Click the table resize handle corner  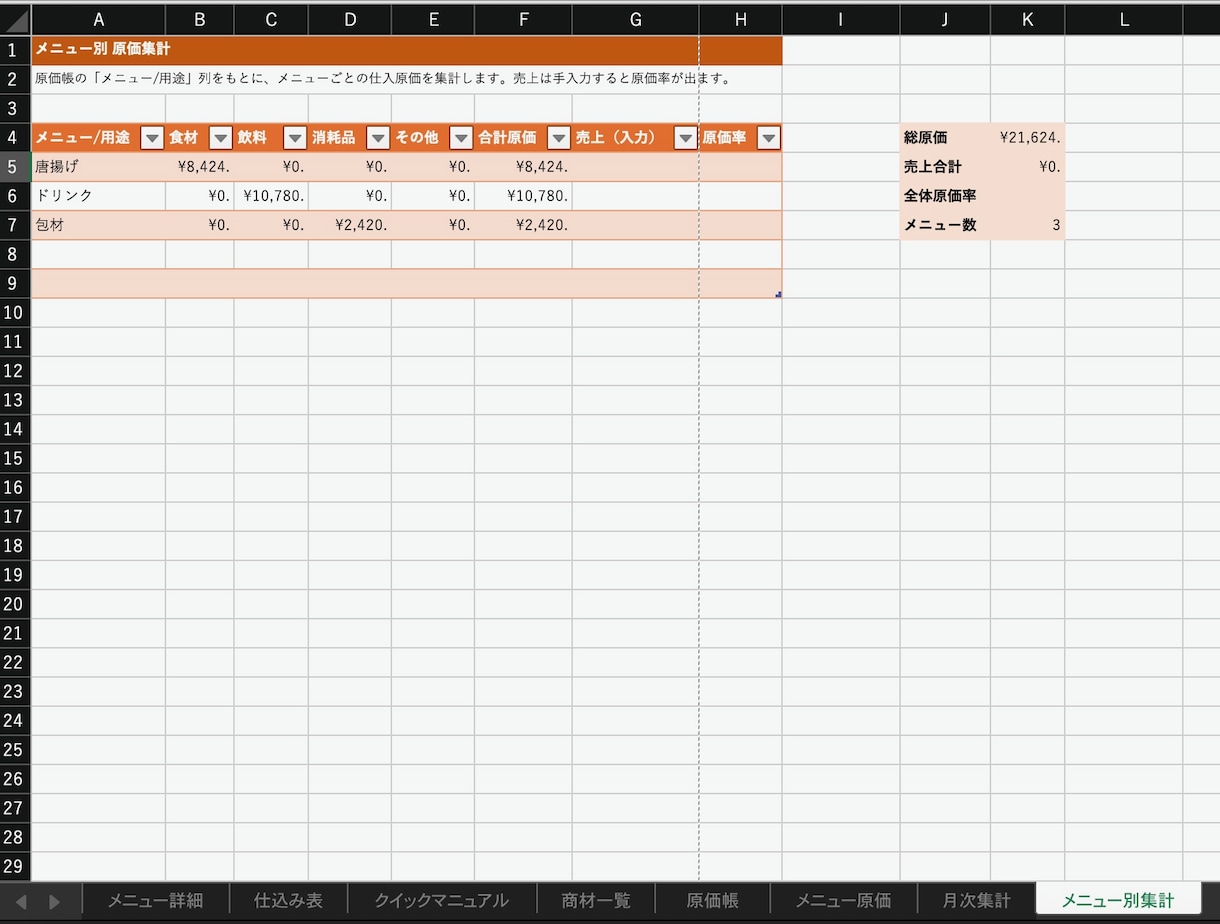(x=778, y=294)
